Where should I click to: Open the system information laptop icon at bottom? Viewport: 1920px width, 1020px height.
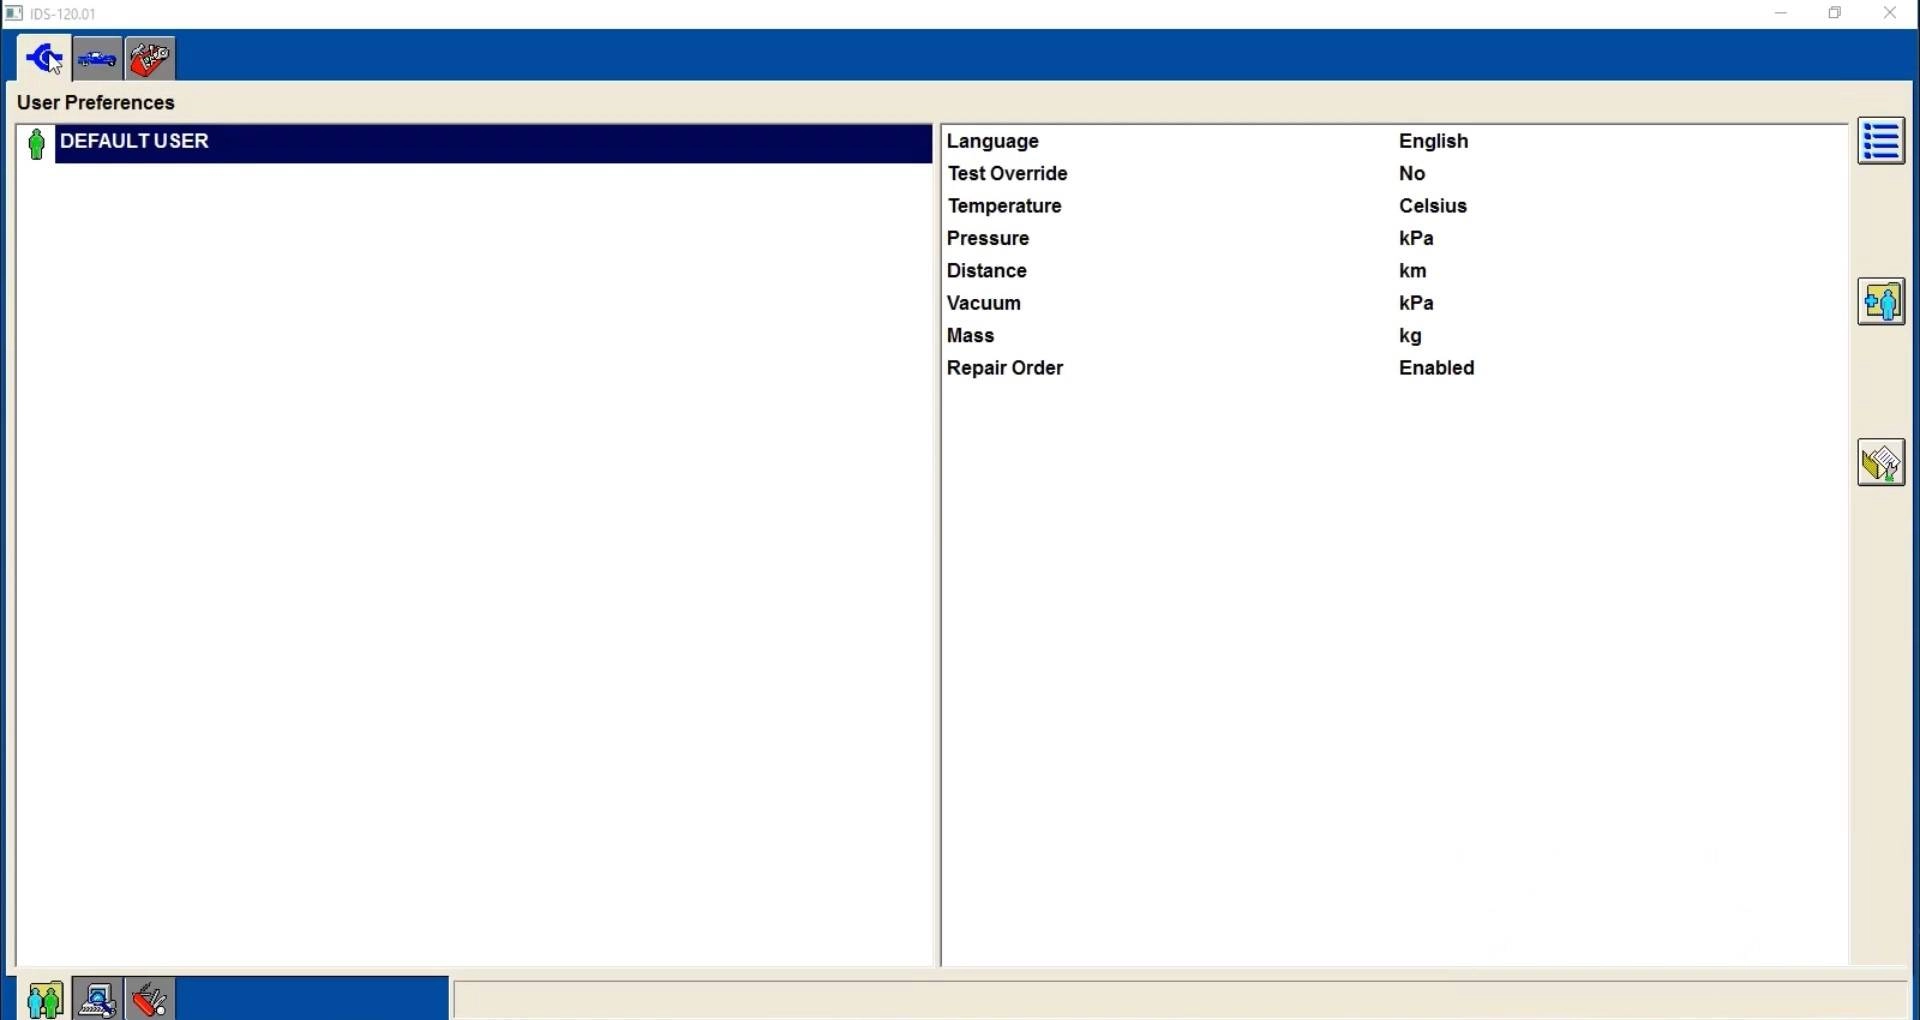[97, 999]
